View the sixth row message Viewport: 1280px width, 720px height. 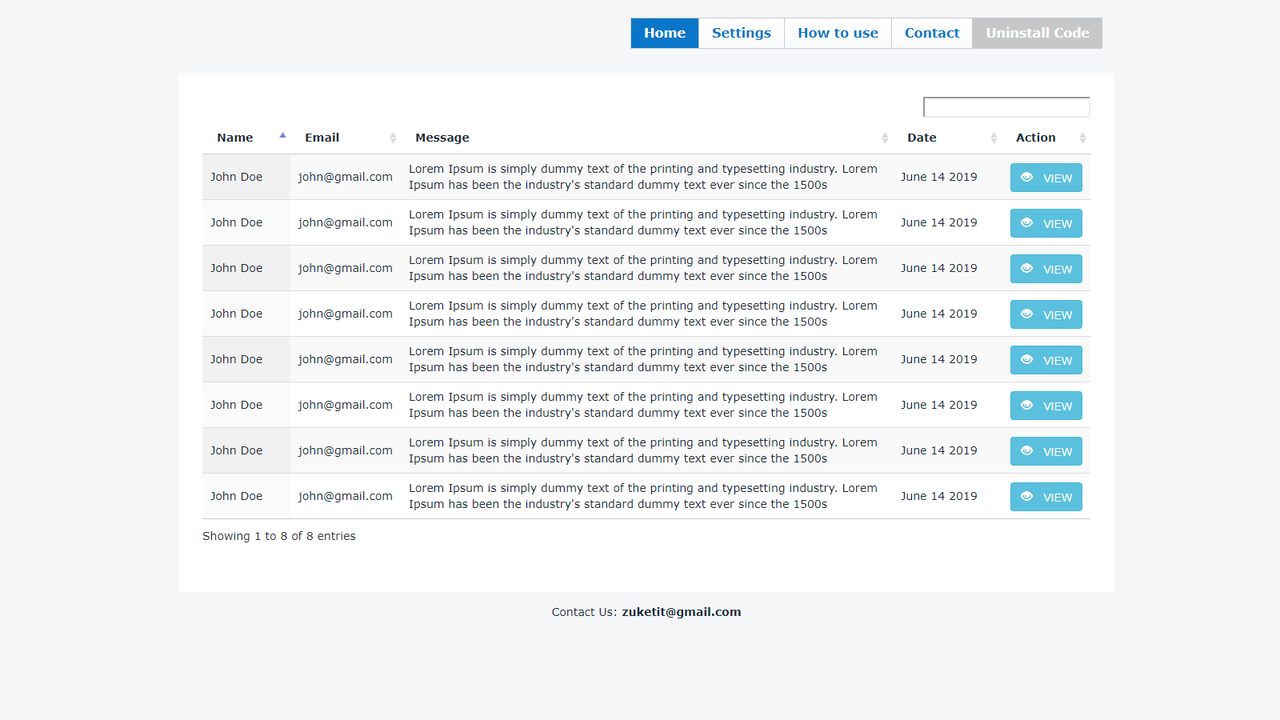point(1046,405)
